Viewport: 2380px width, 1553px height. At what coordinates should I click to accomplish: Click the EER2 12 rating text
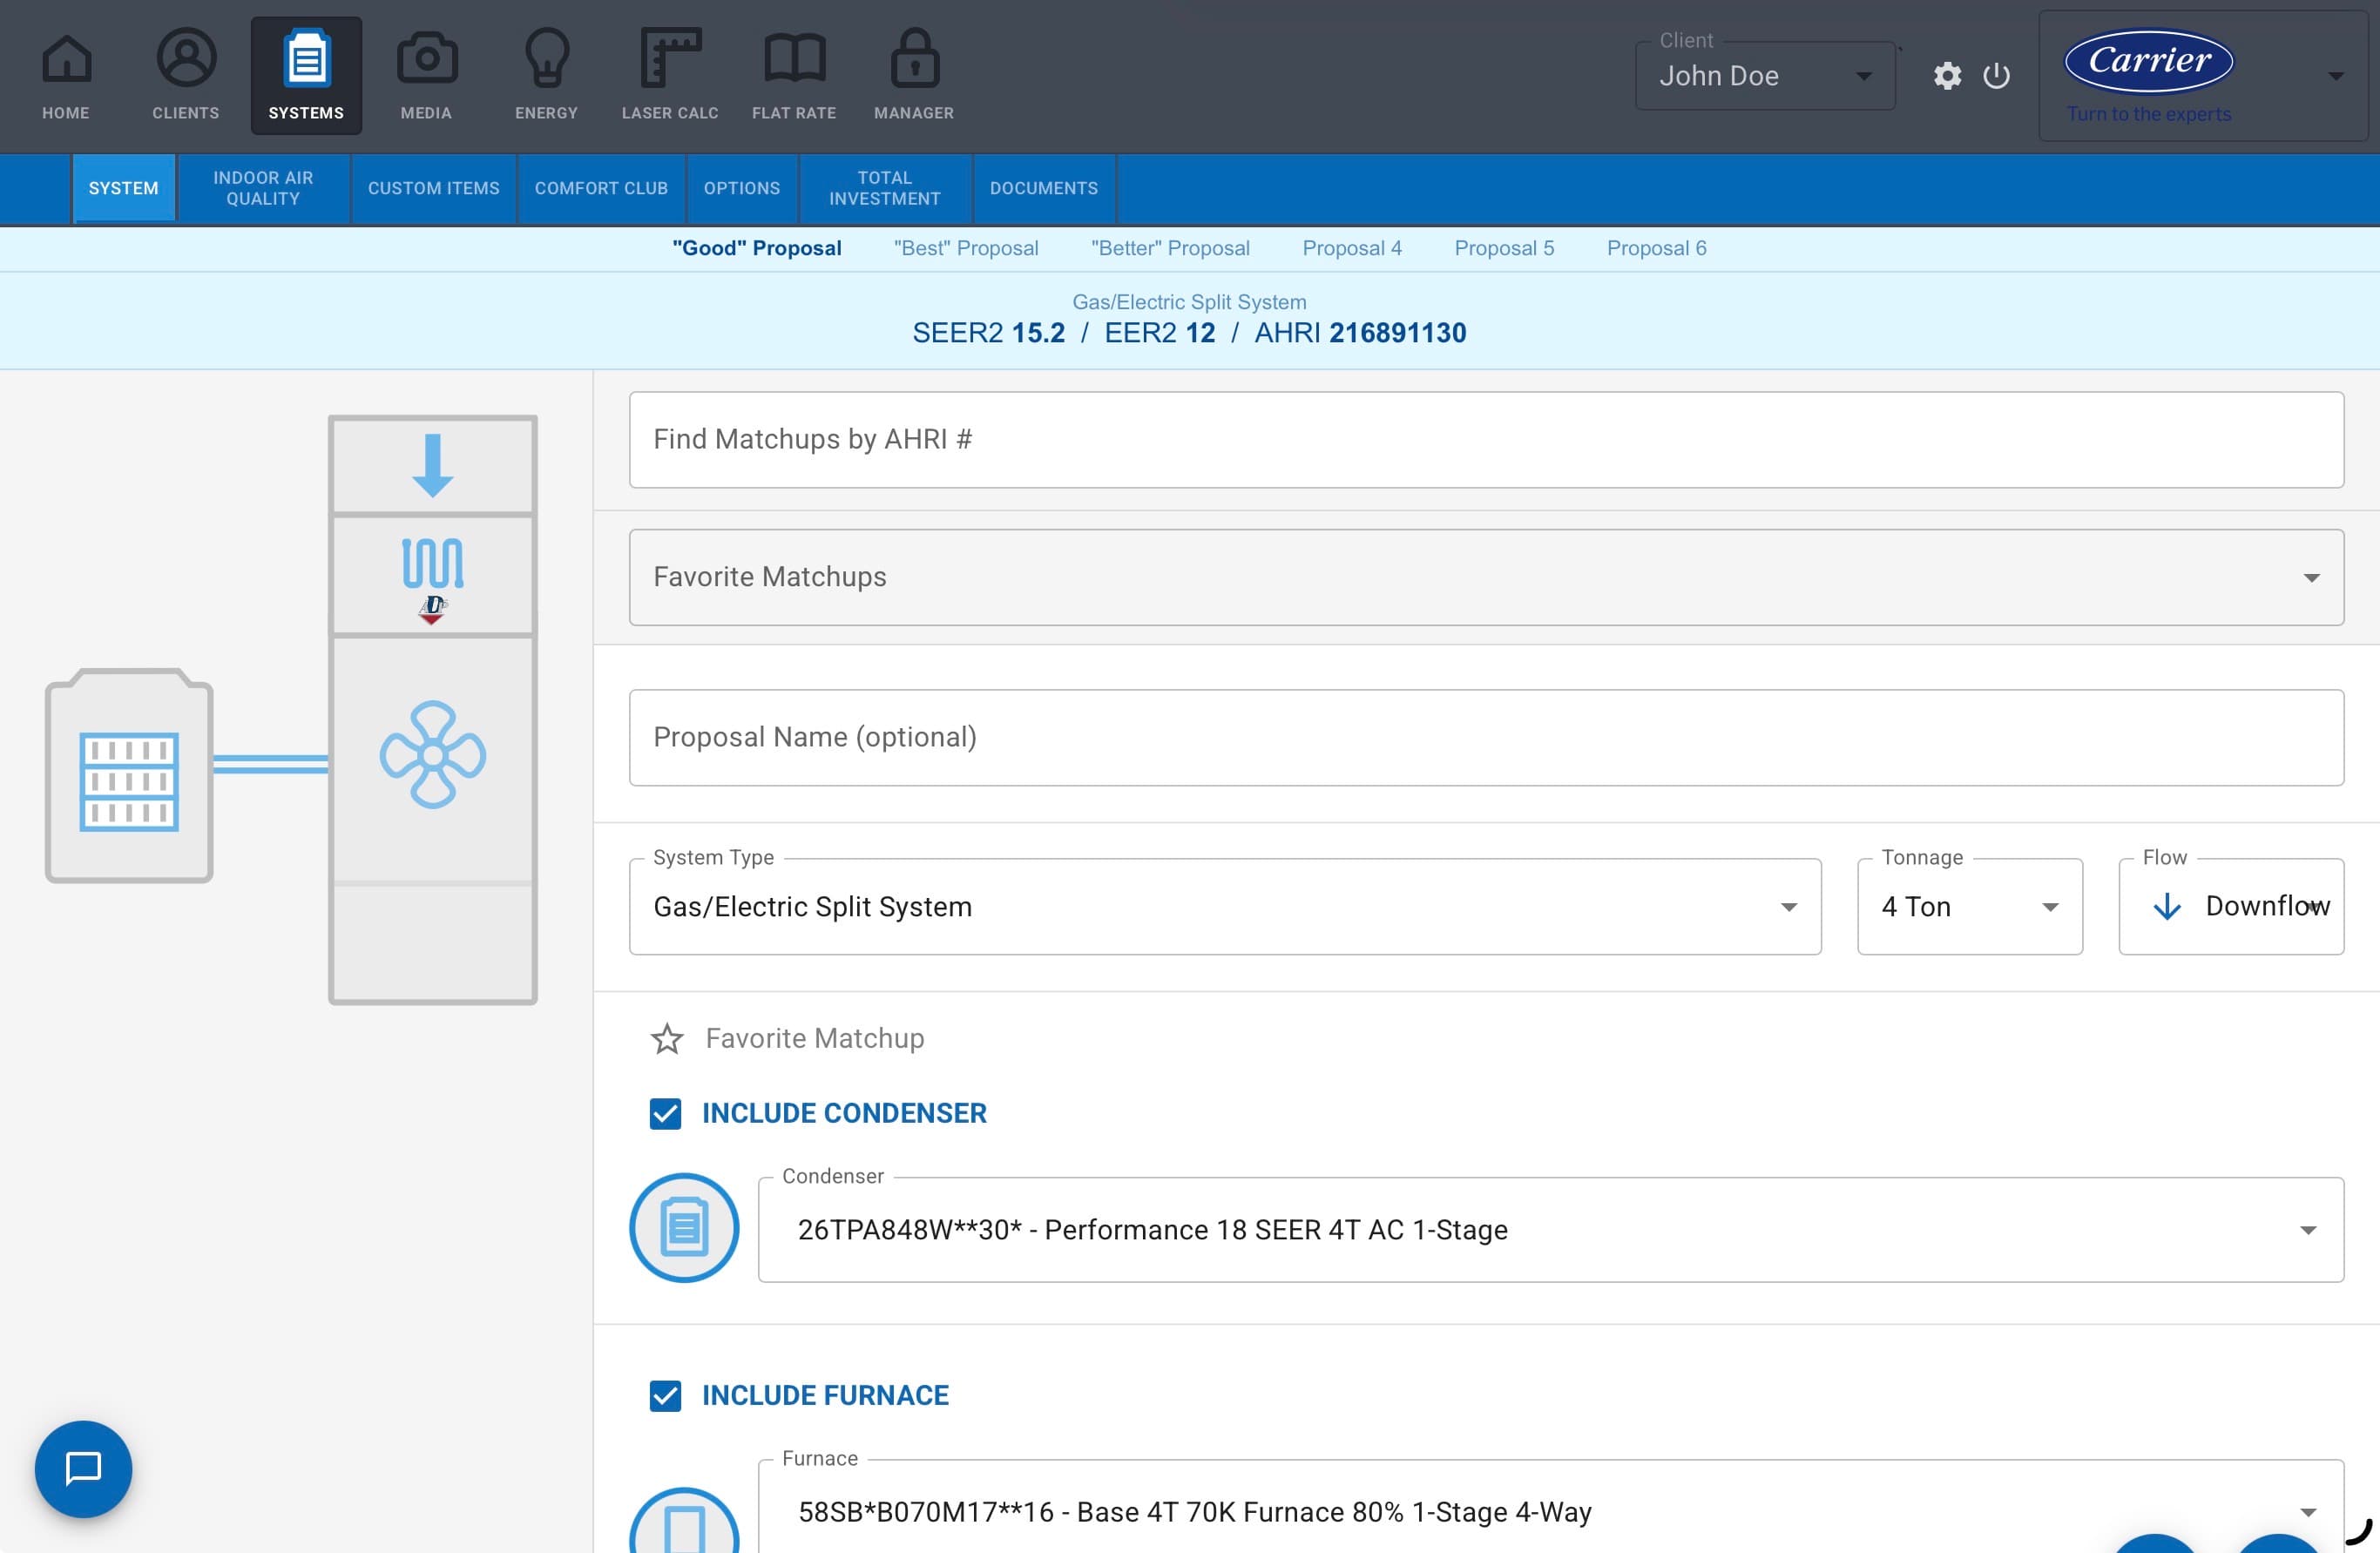pyautogui.click(x=1160, y=333)
